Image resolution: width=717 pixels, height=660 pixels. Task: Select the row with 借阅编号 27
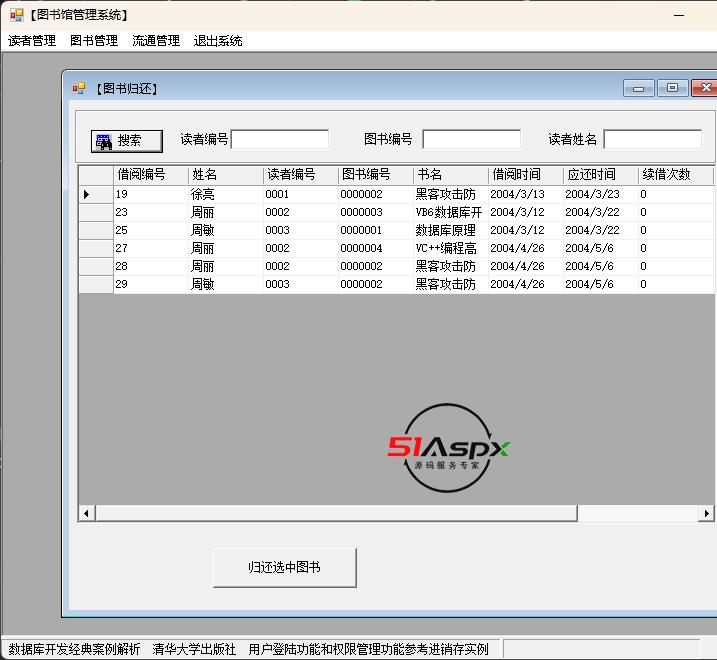click(150, 248)
